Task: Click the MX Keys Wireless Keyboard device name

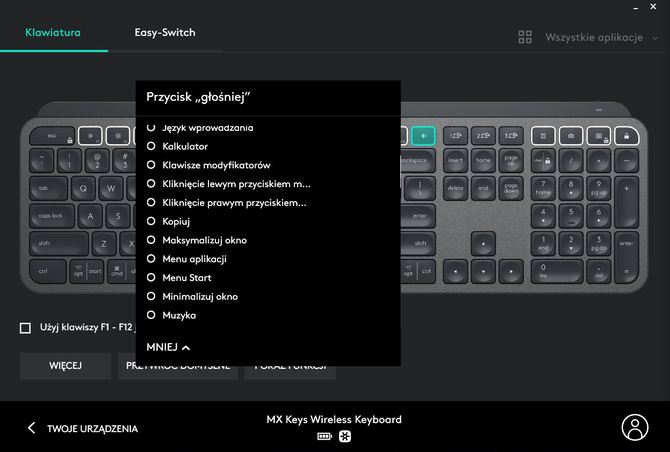Action: (334, 420)
